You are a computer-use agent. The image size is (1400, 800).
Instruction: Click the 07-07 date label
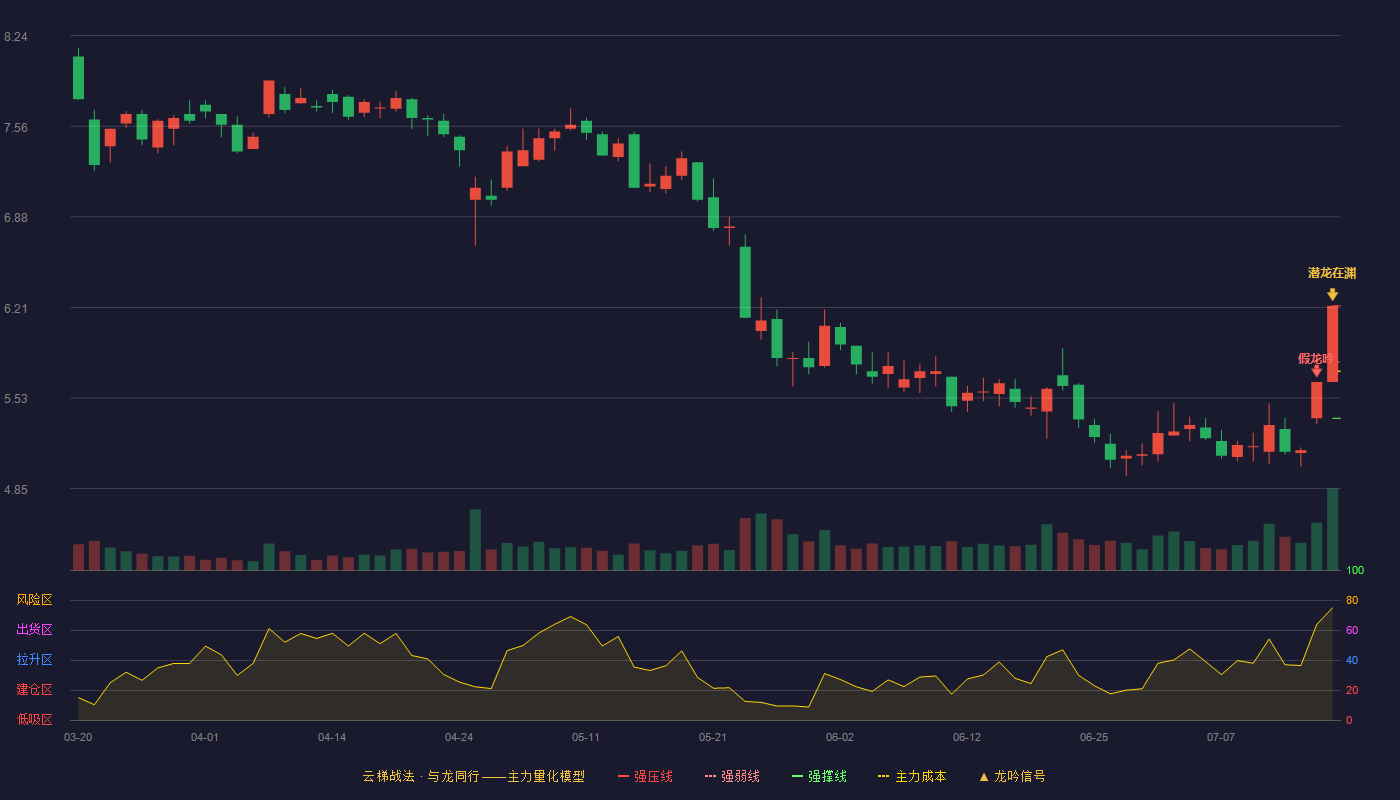pyautogui.click(x=1221, y=737)
